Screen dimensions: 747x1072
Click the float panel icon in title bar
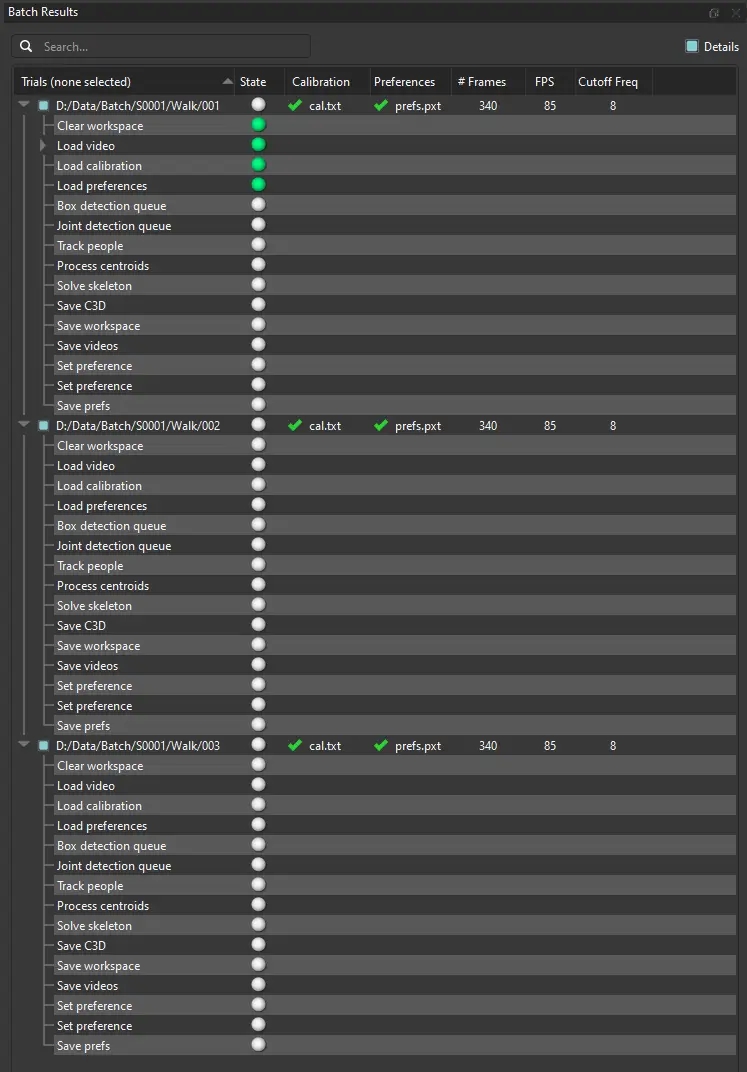click(x=714, y=13)
